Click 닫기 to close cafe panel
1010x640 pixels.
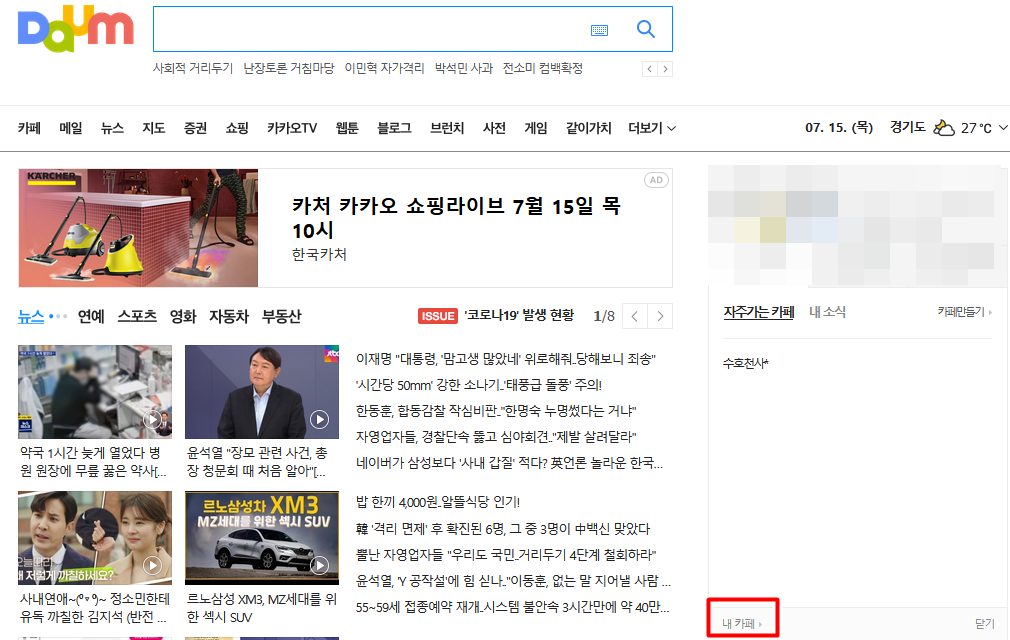pyautogui.click(x=985, y=623)
